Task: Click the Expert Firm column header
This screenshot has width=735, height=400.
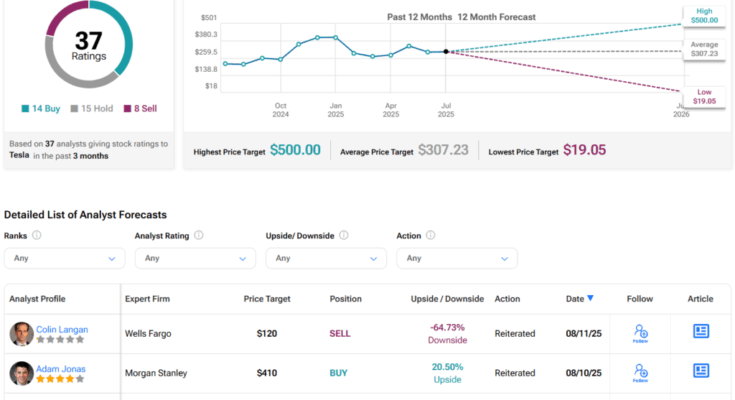Action: click(147, 299)
